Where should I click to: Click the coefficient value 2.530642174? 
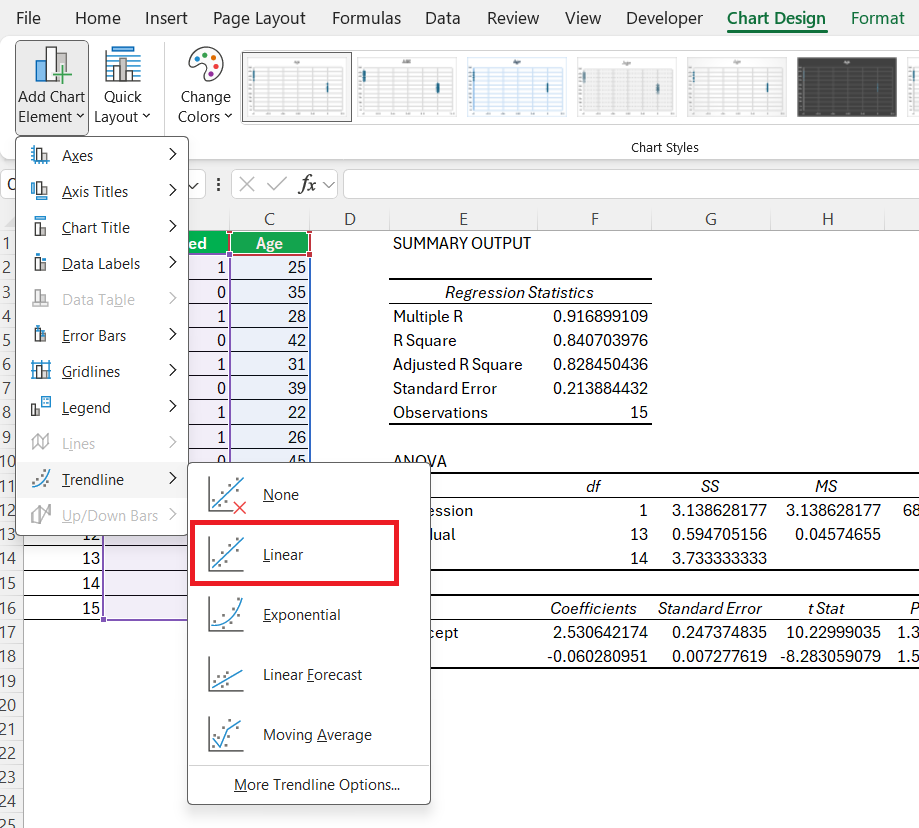coord(600,632)
